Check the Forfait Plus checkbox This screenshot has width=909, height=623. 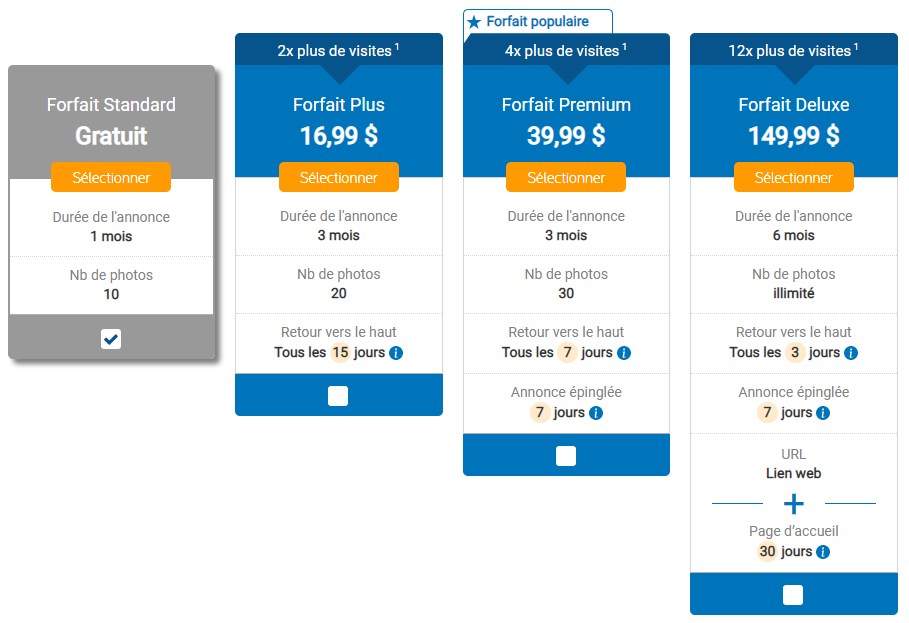pyautogui.click(x=338, y=396)
